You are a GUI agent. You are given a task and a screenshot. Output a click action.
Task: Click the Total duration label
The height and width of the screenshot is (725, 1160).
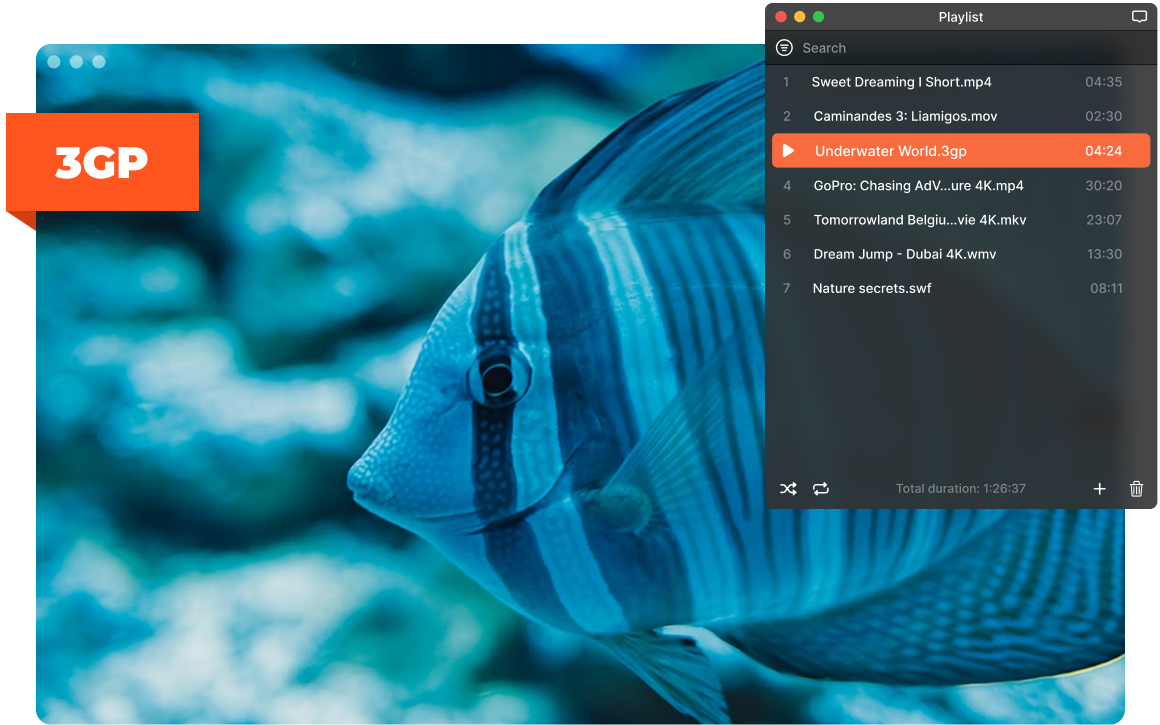coord(960,489)
